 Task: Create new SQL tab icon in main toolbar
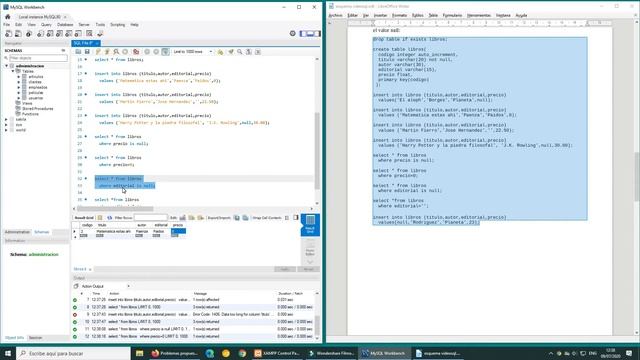click(8, 33)
